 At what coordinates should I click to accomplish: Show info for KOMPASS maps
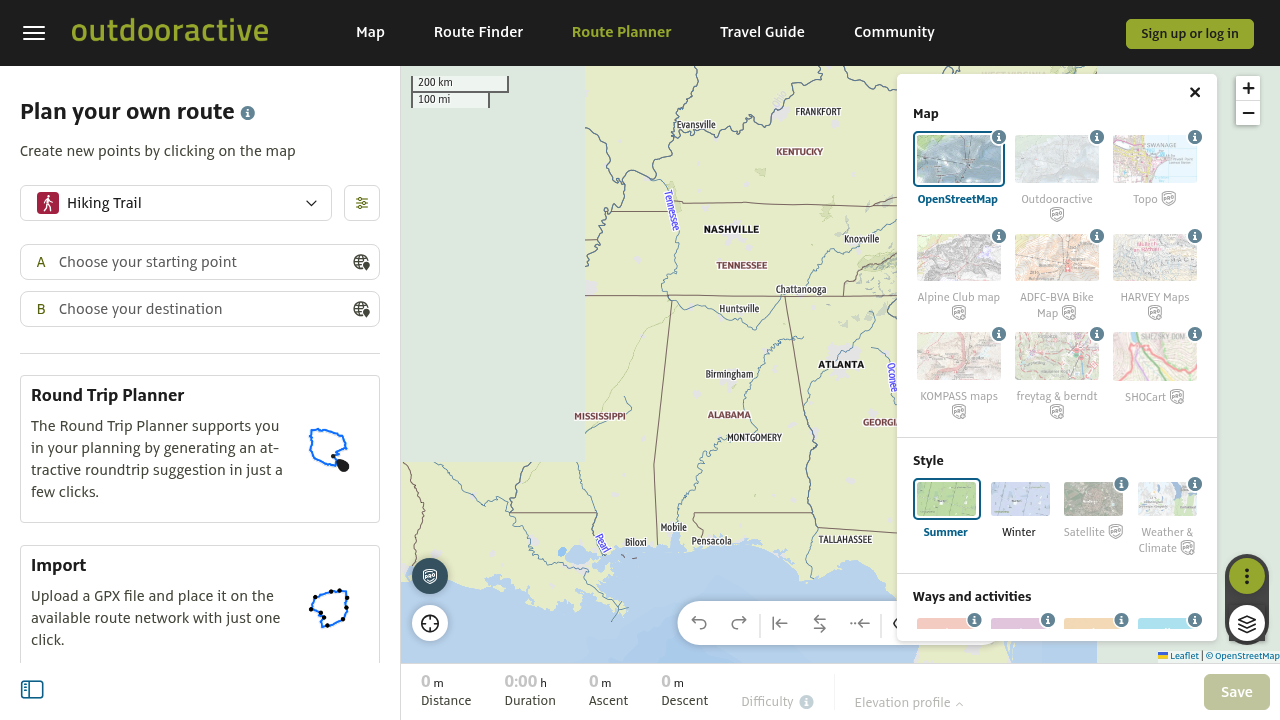tap(999, 334)
